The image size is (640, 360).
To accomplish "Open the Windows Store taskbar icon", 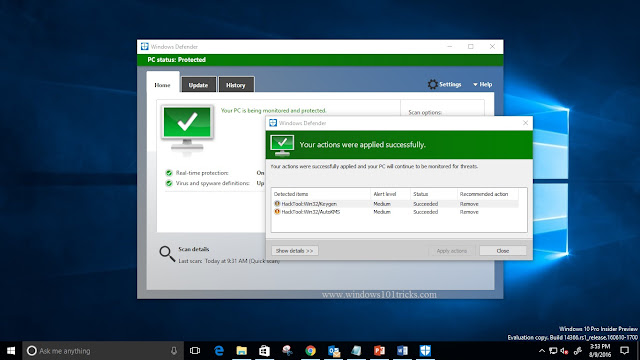I will (264, 351).
